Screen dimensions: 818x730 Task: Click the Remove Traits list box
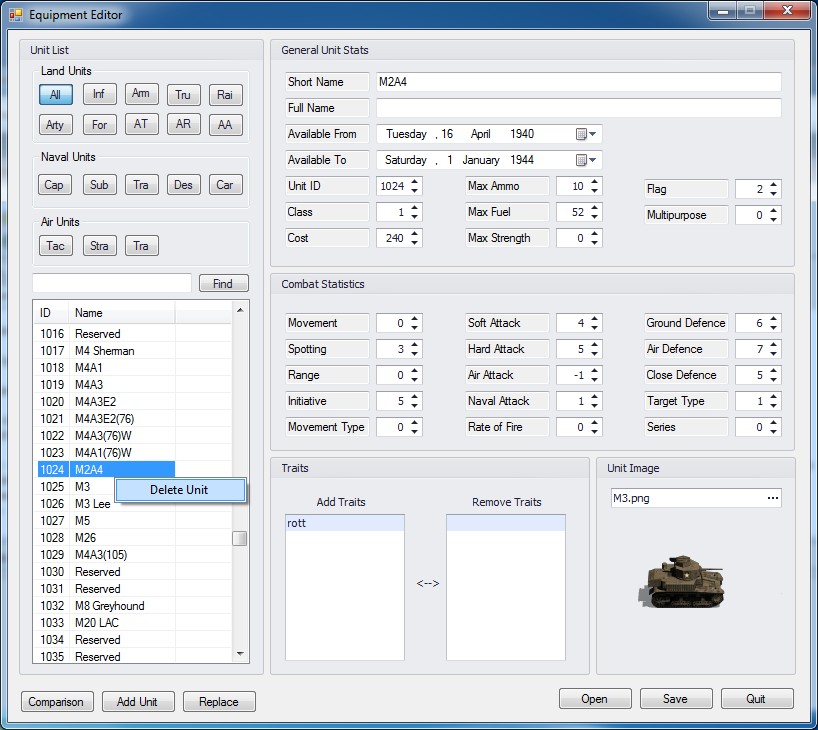point(506,588)
